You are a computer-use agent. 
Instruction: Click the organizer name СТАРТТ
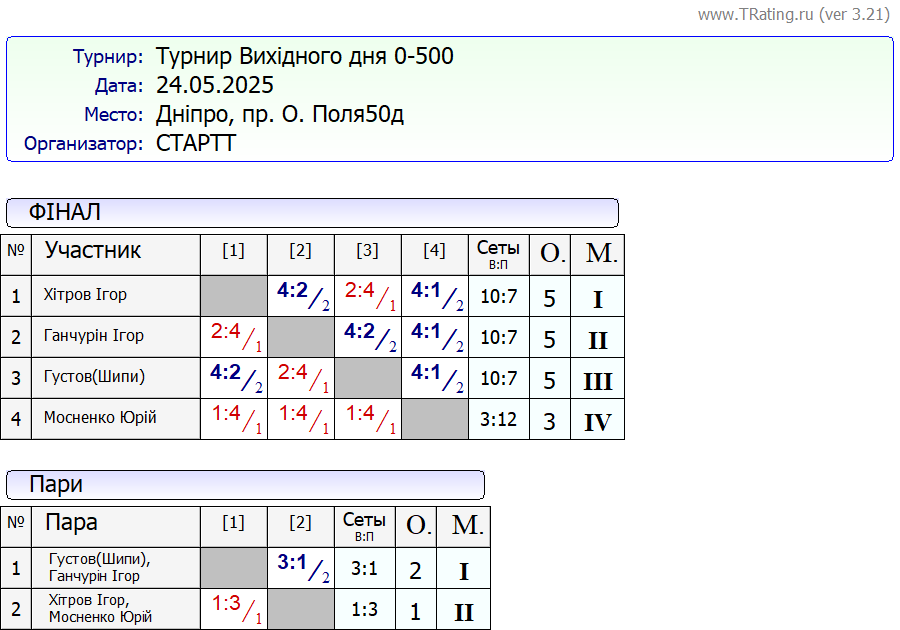point(196,143)
